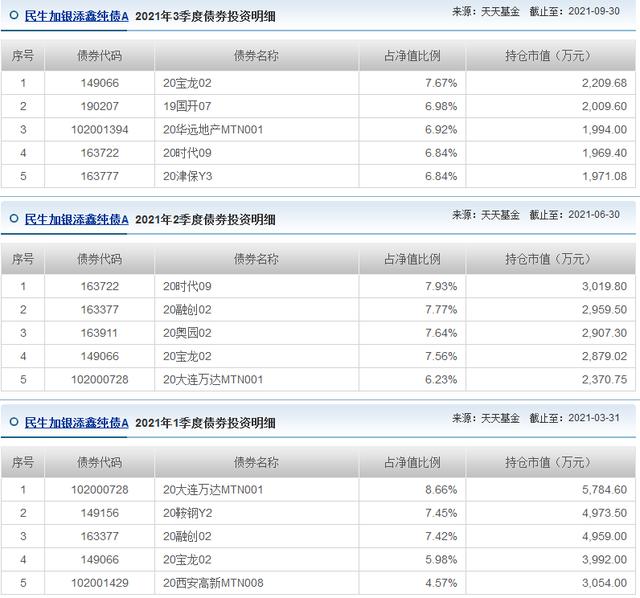Click bond code 102001429

100,583
